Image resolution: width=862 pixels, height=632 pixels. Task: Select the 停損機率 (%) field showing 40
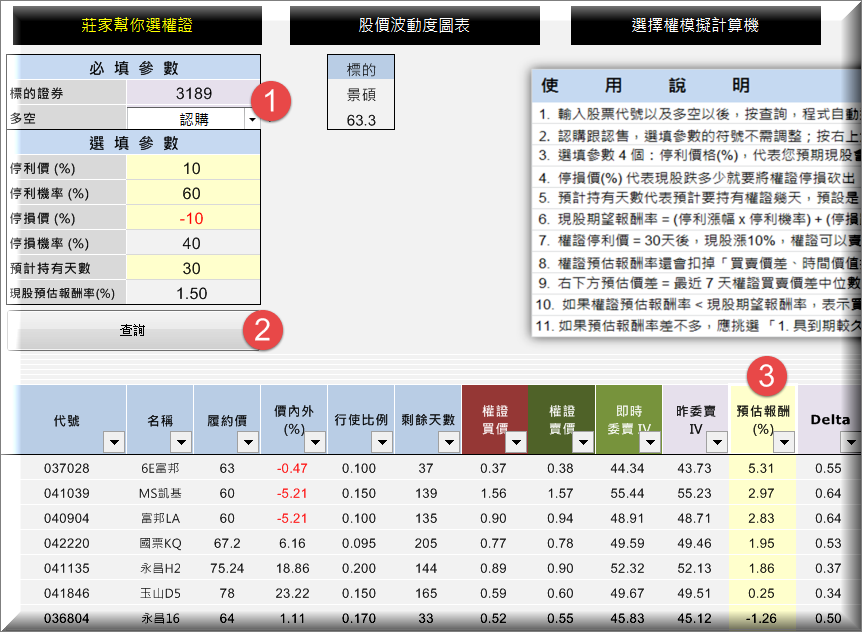tap(193, 243)
